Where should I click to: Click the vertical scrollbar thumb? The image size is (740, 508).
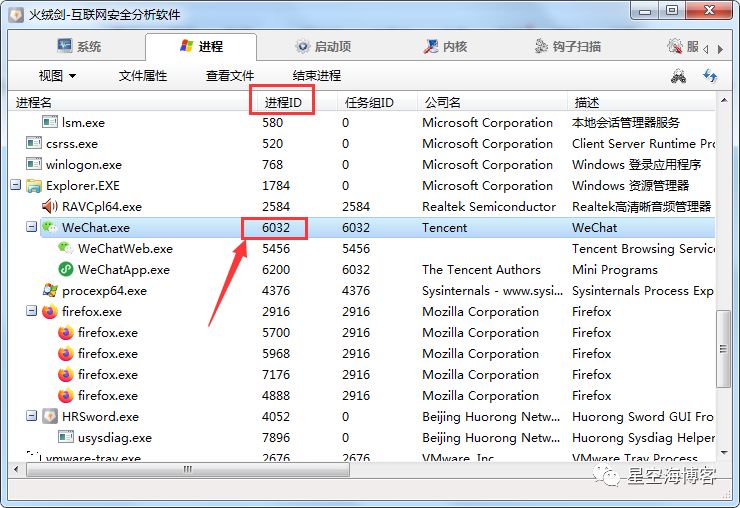click(x=723, y=349)
